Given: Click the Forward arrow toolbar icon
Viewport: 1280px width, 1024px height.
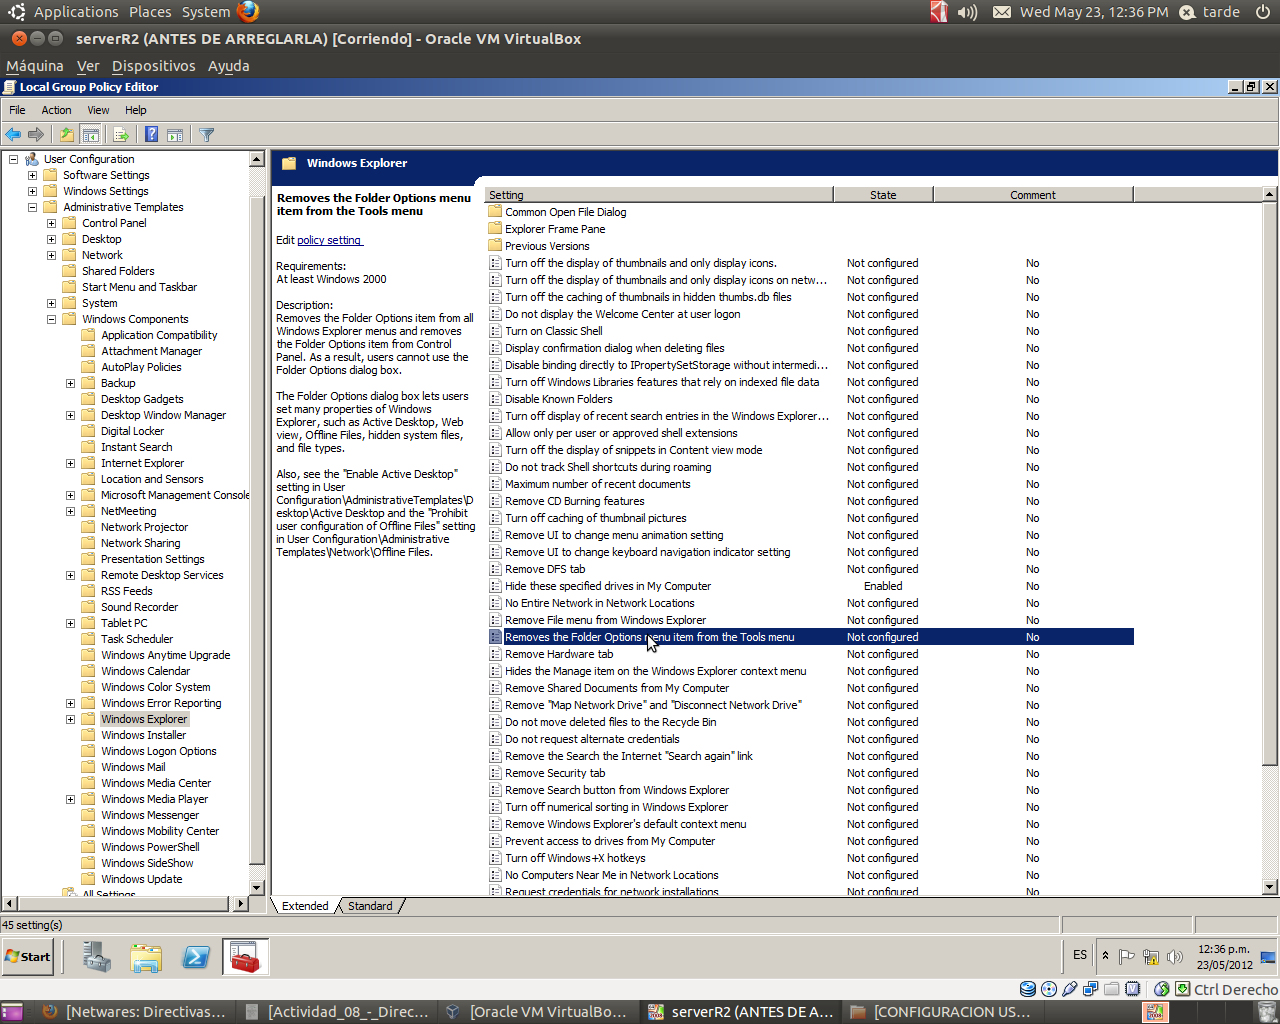Looking at the screenshot, I should [36, 134].
